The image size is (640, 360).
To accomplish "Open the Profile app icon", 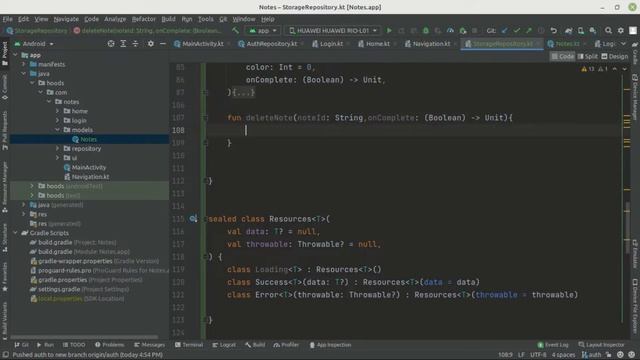I will 450,31.
